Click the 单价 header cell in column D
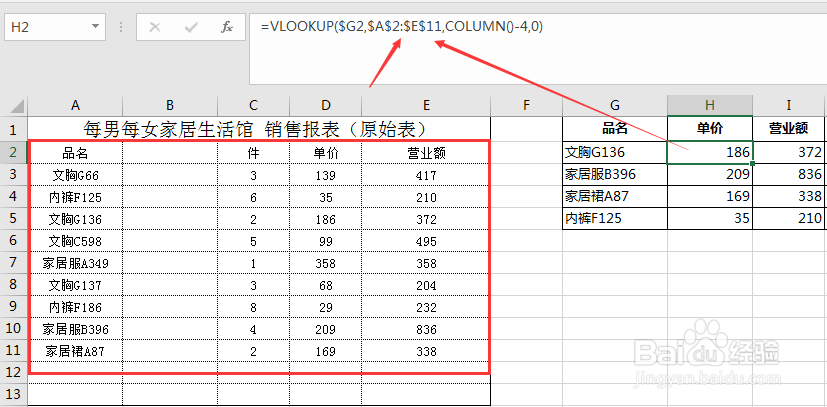827x407 pixels. (x=325, y=153)
